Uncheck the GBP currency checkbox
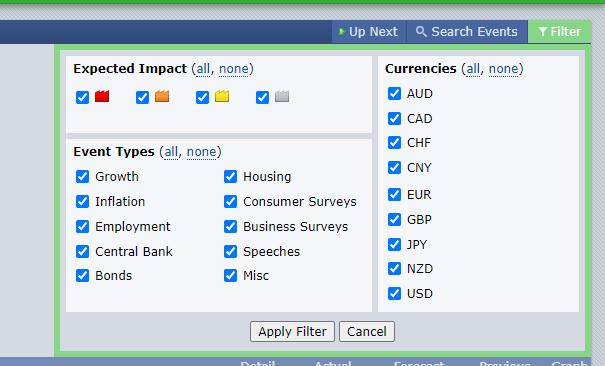This screenshot has height=366, width=605. [x=394, y=219]
